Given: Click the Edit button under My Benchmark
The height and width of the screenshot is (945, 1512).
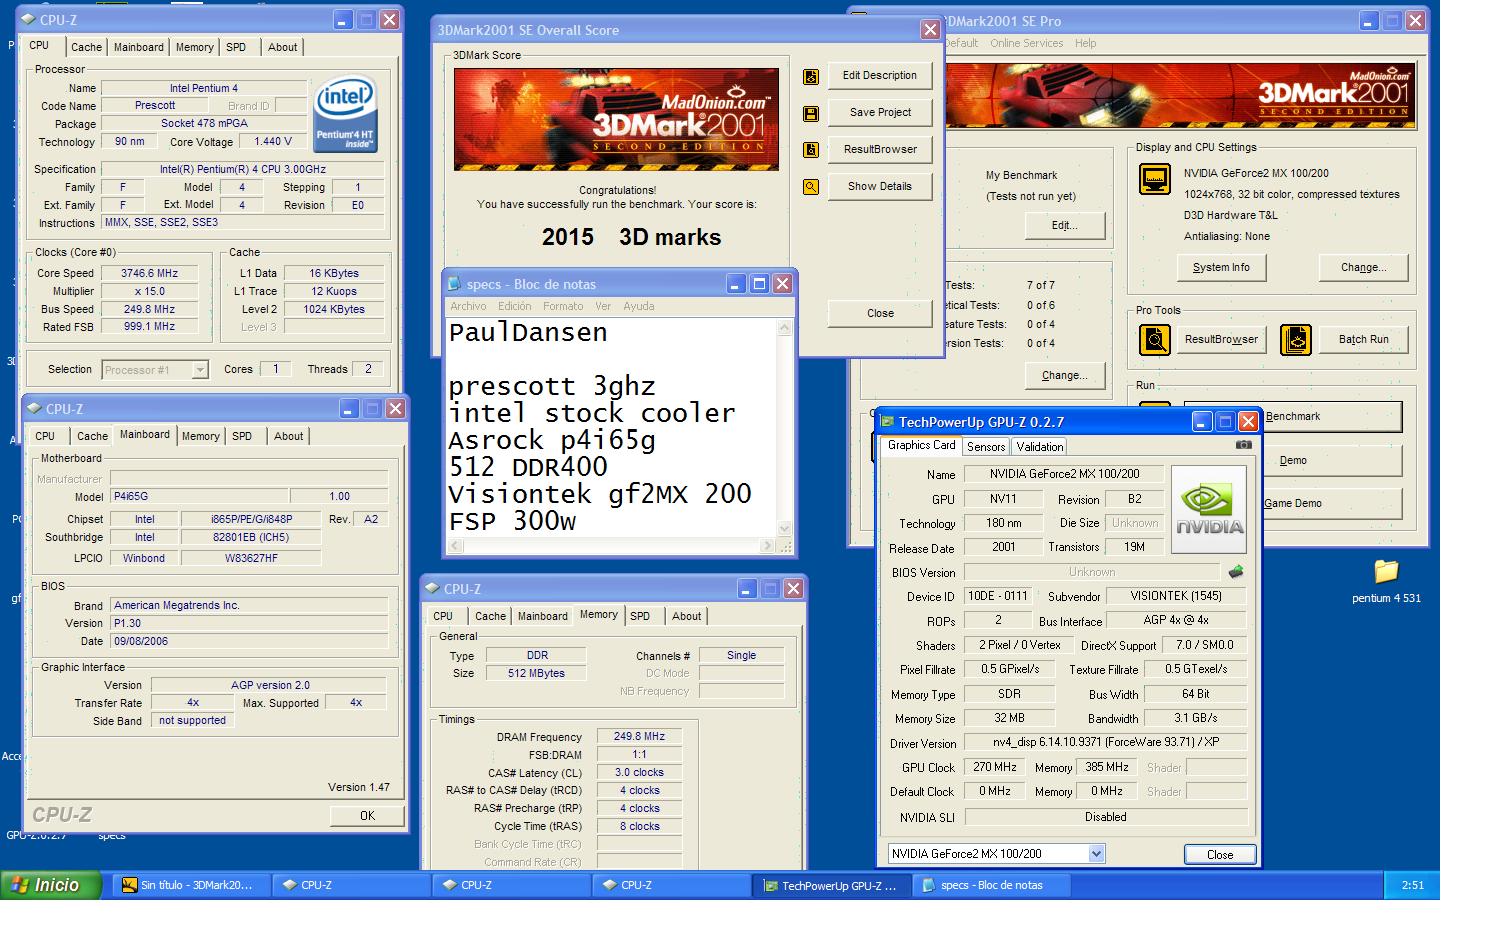Looking at the screenshot, I should coord(1065,226).
